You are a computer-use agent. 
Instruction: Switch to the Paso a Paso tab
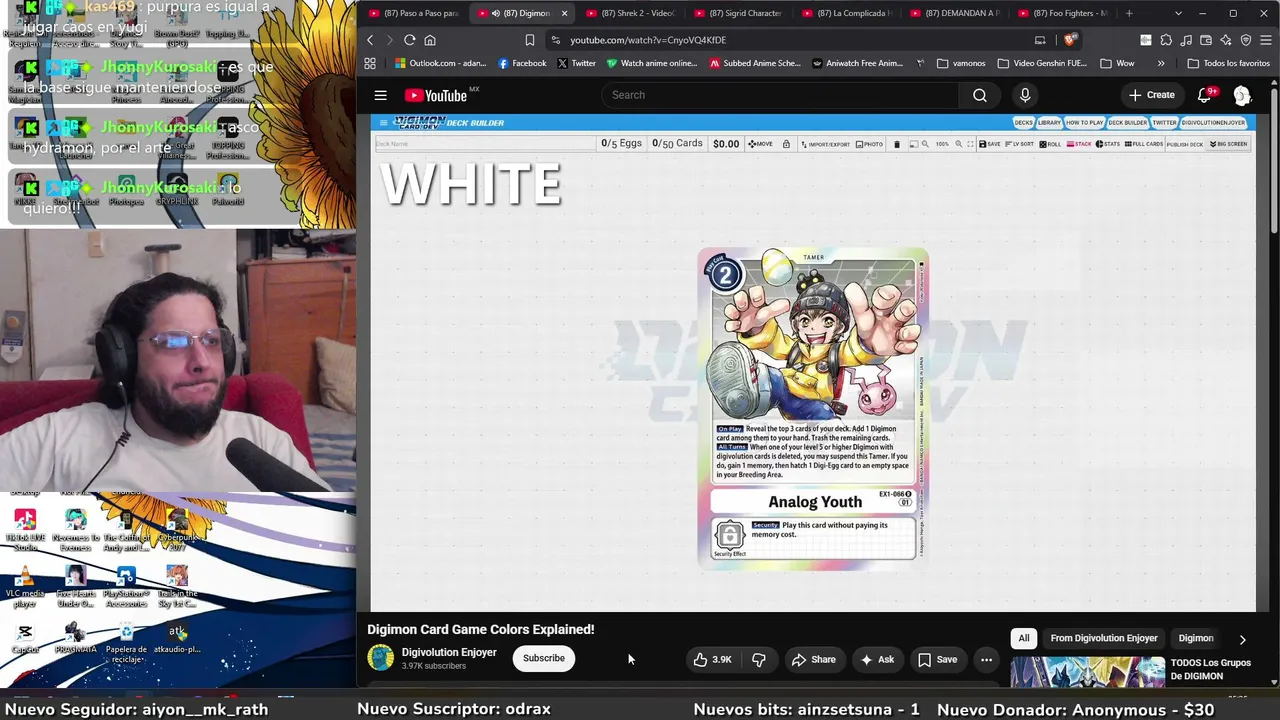[x=413, y=13]
